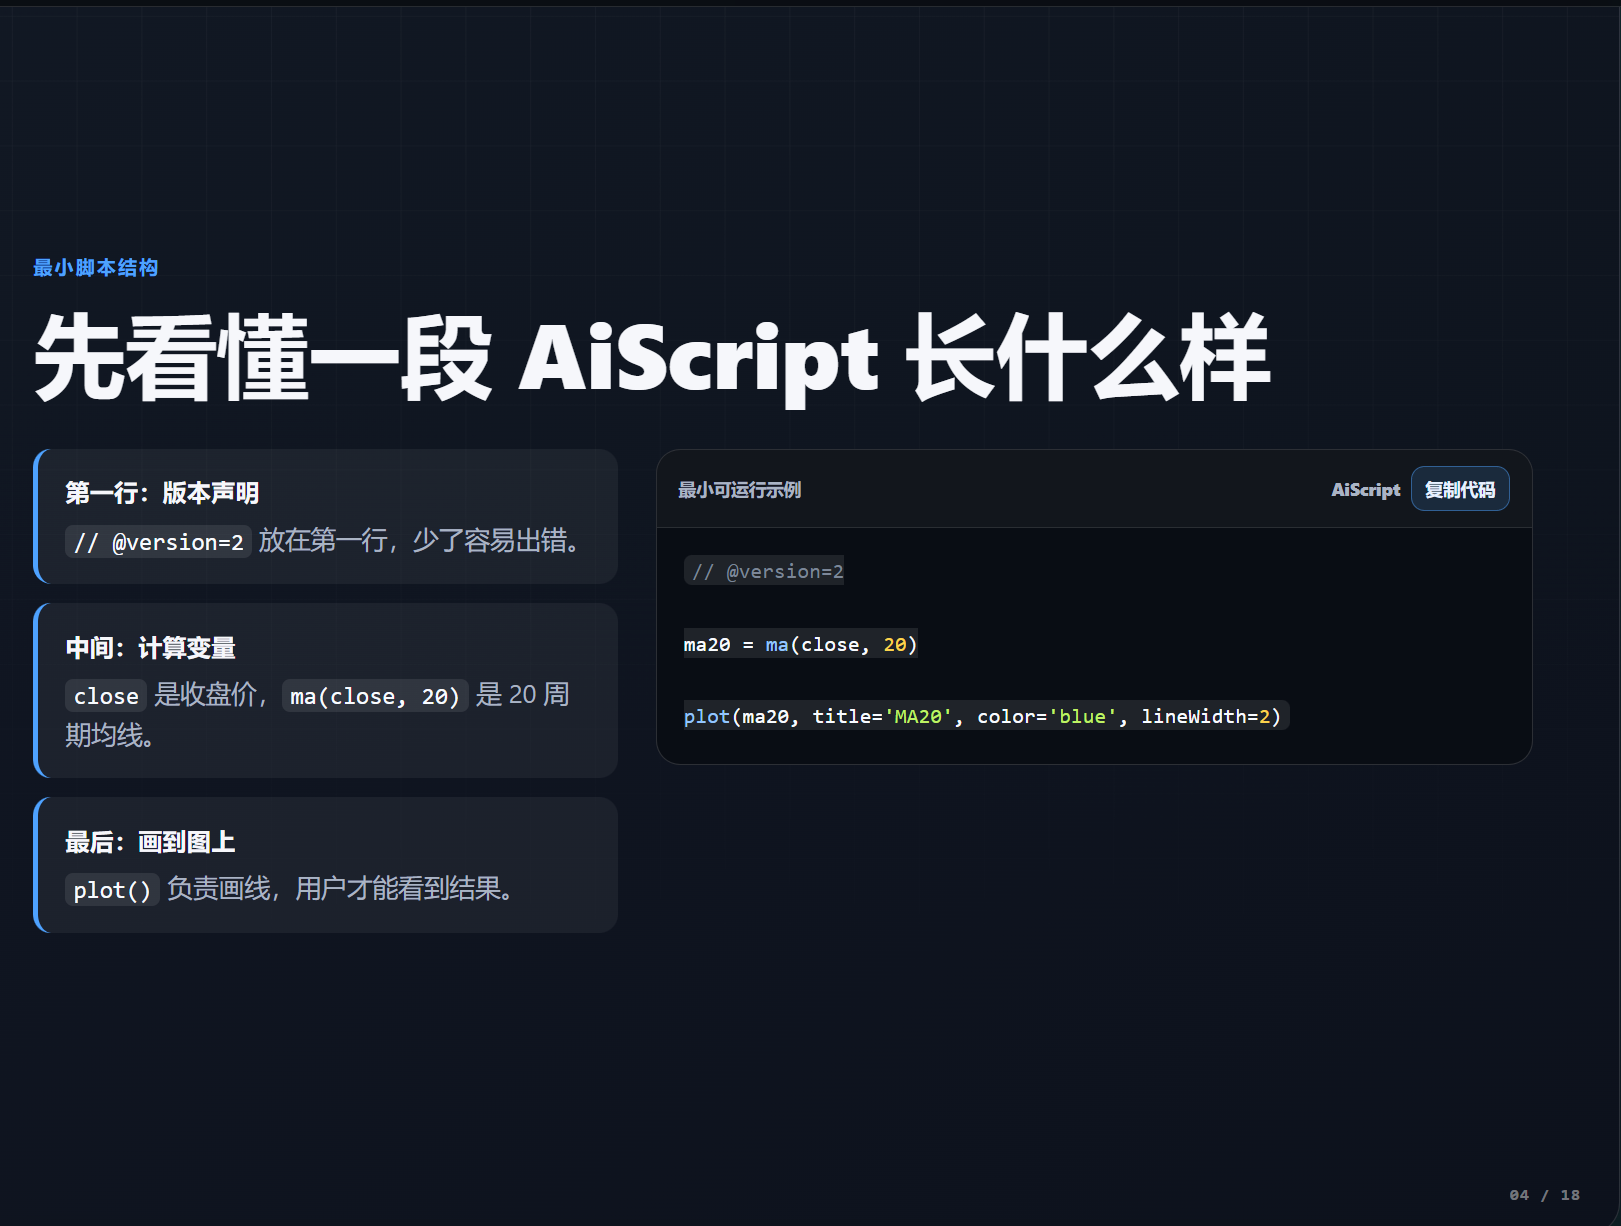The width and height of the screenshot is (1621, 1226).
Task: Click the 04 / 18 slide page counter
Action: click(1544, 1195)
